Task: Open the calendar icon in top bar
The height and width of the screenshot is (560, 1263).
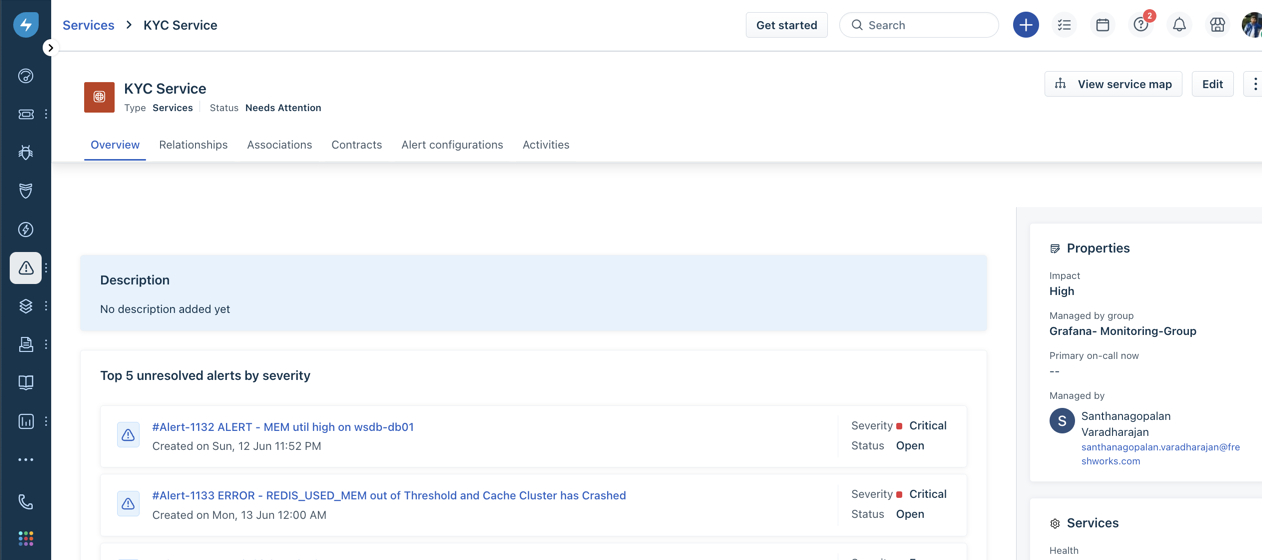Action: (1103, 25)
